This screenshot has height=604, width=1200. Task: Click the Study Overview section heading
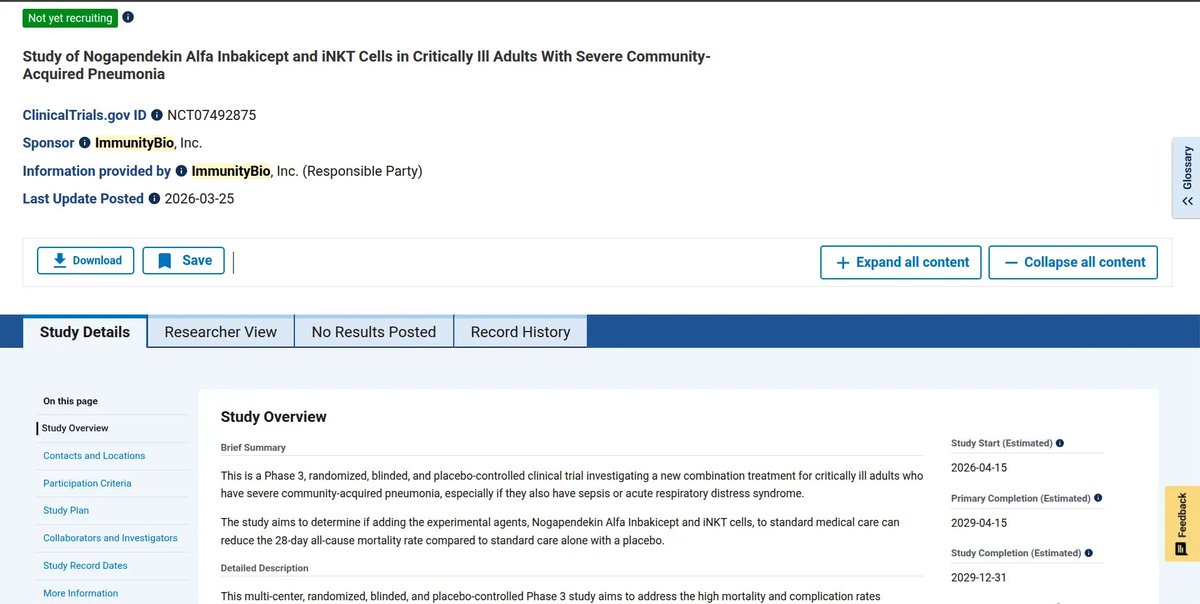click(x=274, y=417)
